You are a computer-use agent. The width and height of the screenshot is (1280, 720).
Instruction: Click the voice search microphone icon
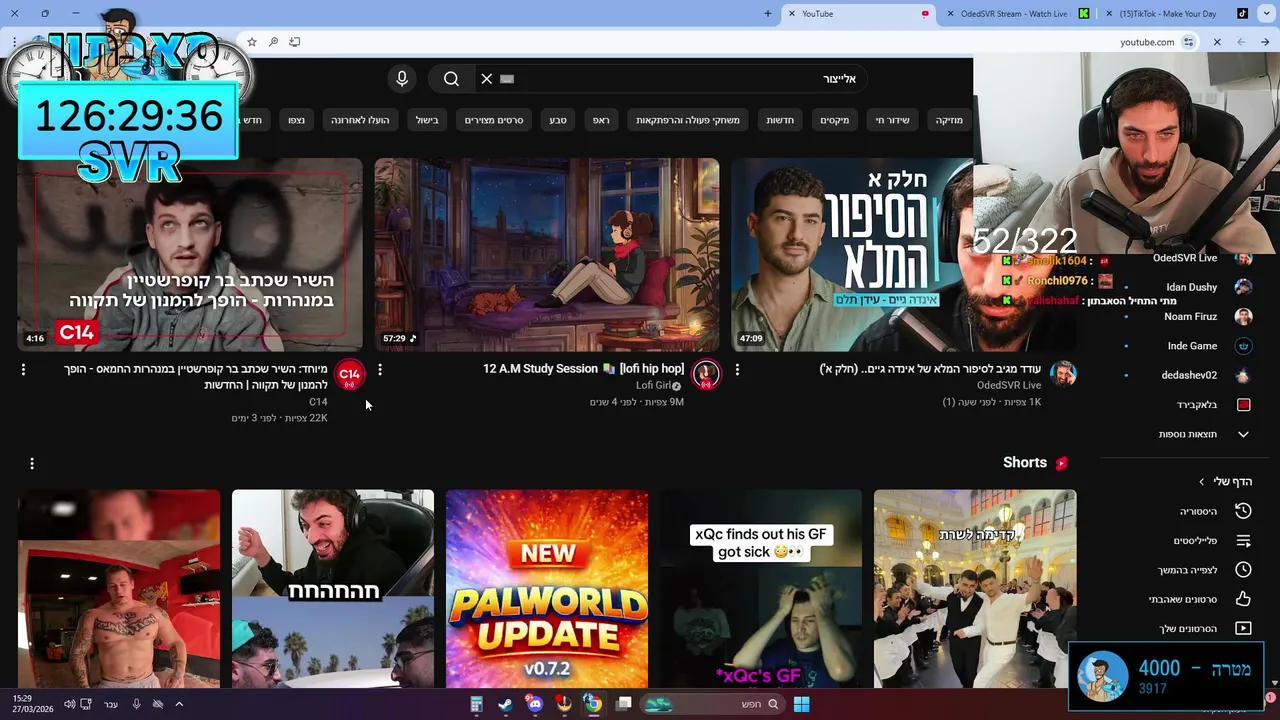tap(402, 79)
